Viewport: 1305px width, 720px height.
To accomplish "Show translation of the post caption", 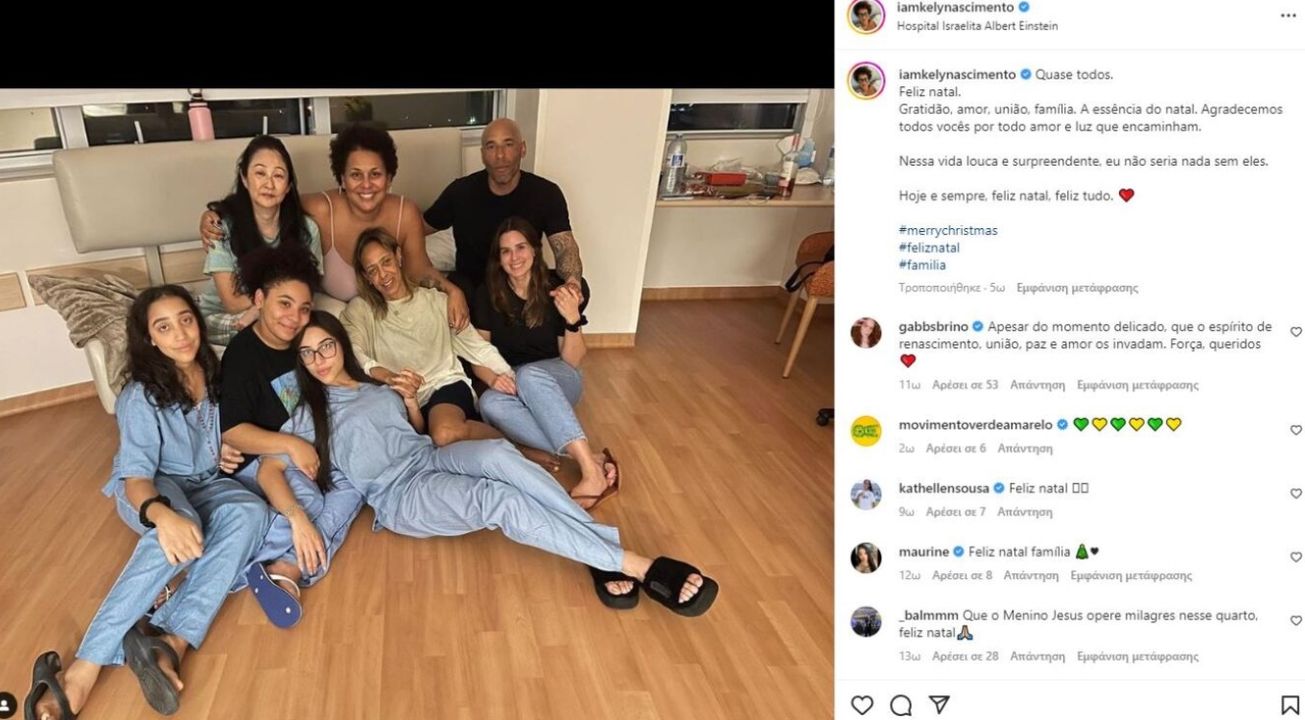I will 1077,288.
